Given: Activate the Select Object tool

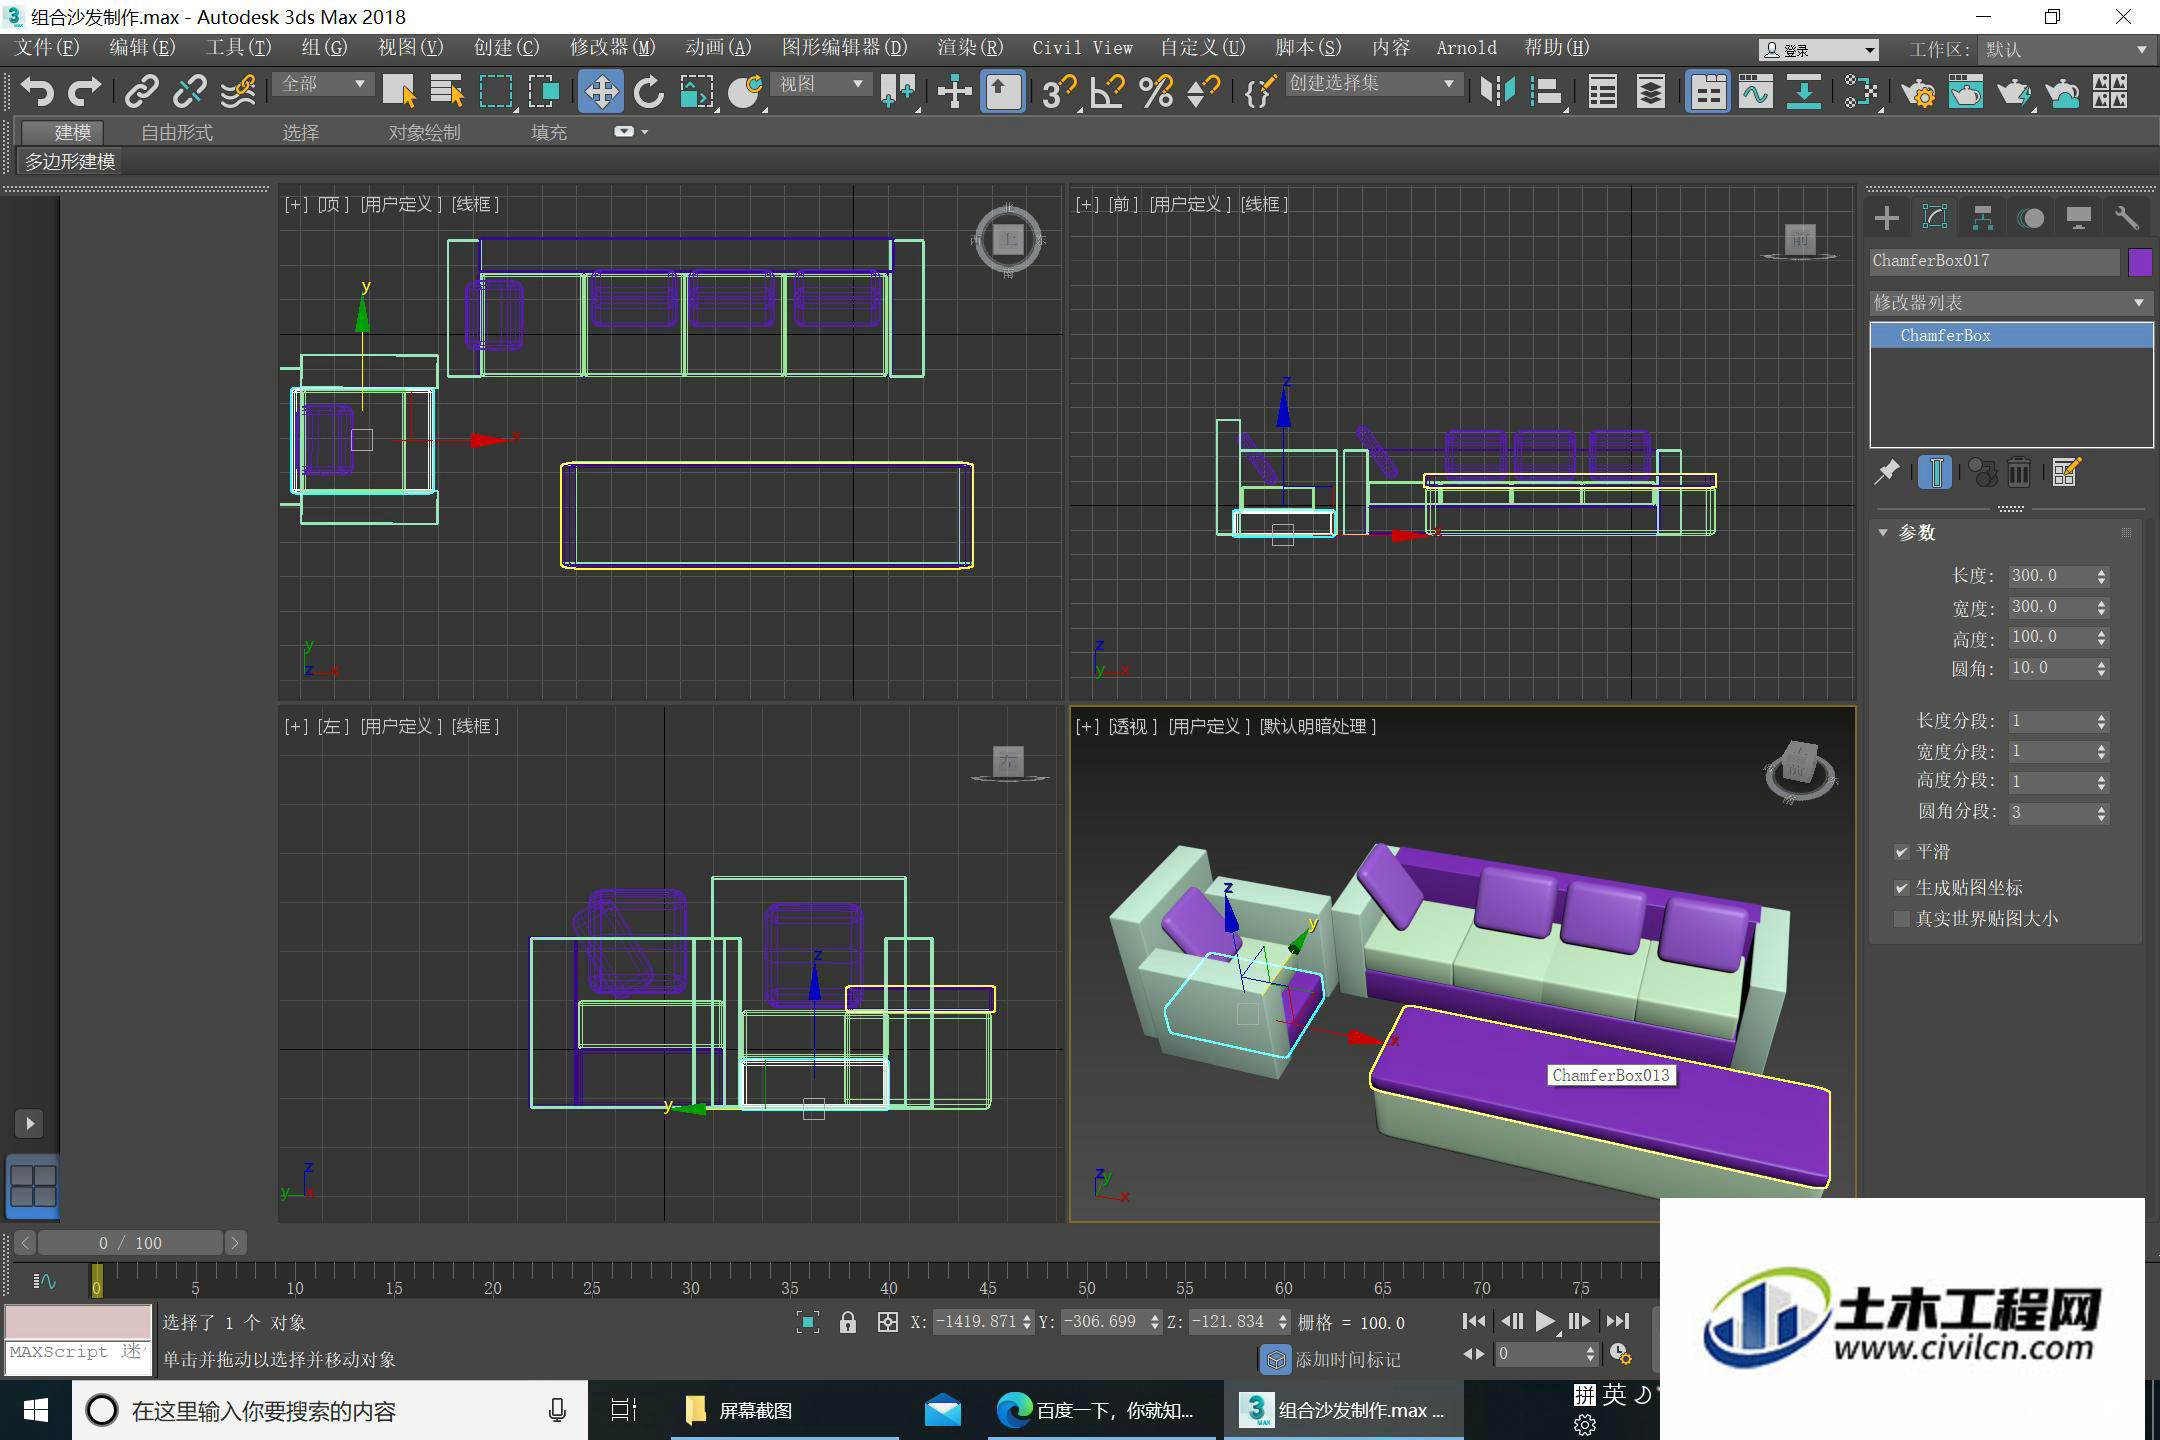Looking at the screenshot, I should pyautogui.click(x=400, y=92).
